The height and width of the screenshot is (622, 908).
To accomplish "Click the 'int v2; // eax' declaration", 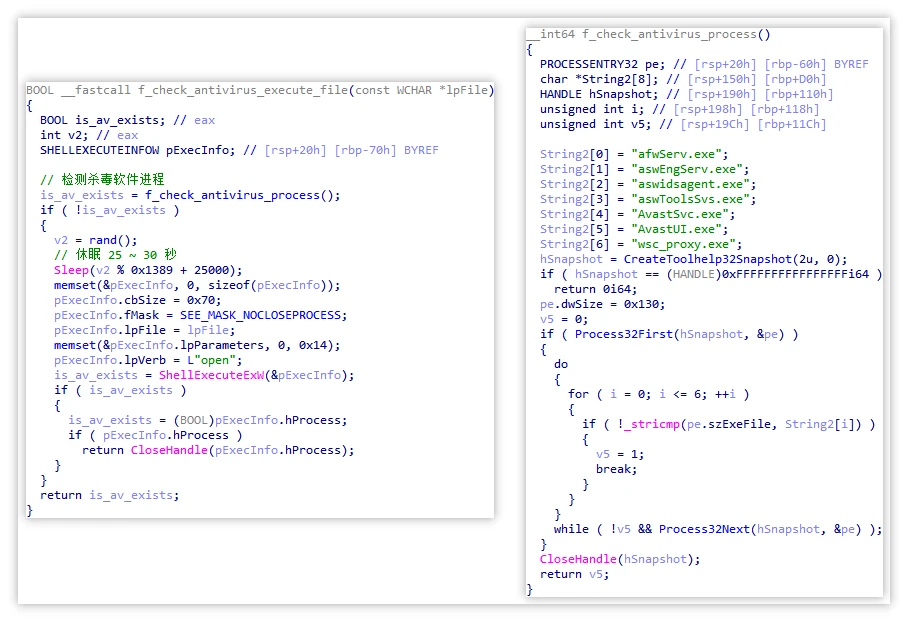I will [x=89, y=135].
